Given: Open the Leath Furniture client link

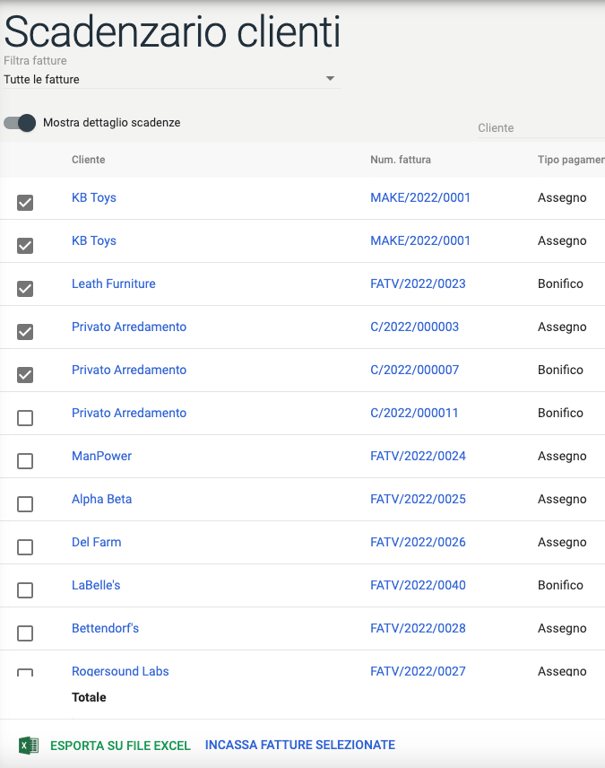Looking at the screenshot, I should [113, 284].
